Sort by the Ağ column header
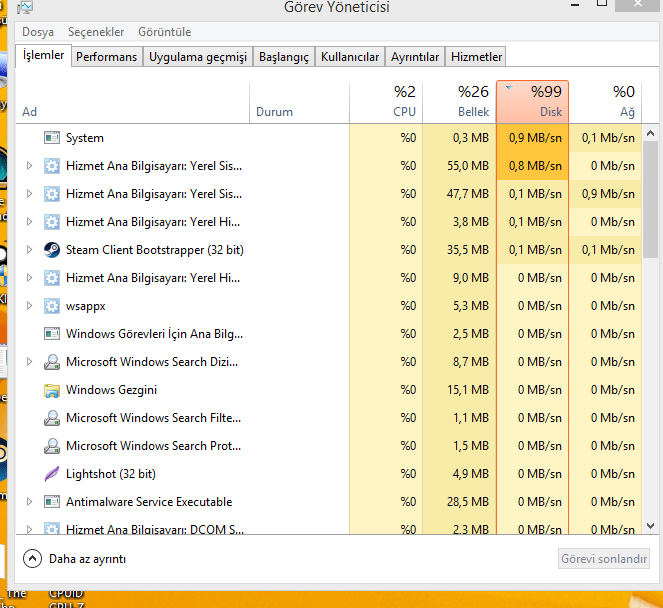The width and height of the screenshot is (663, 608). click(x=605, y=102)
